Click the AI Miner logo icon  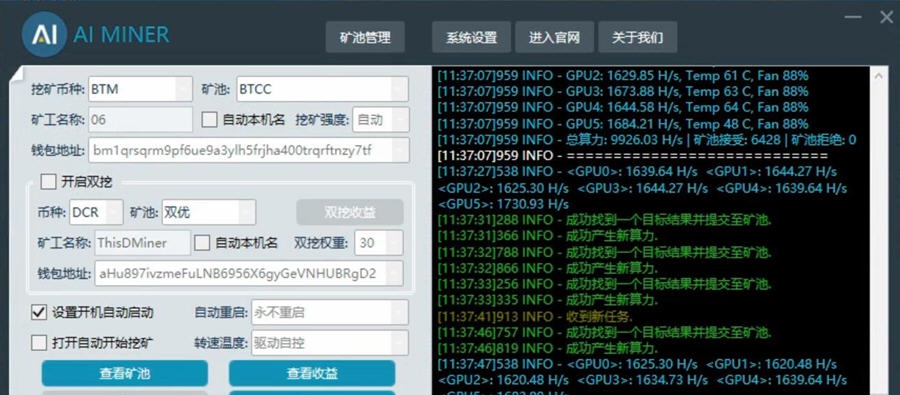pos(44,34)
